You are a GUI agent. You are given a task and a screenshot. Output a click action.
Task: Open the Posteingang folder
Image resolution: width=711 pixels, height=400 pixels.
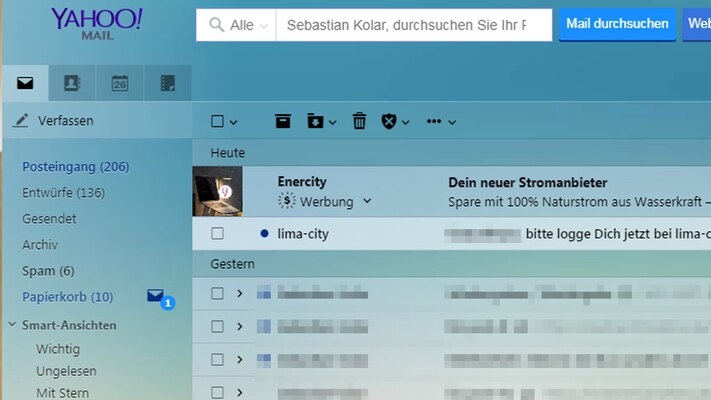[75, 166]
